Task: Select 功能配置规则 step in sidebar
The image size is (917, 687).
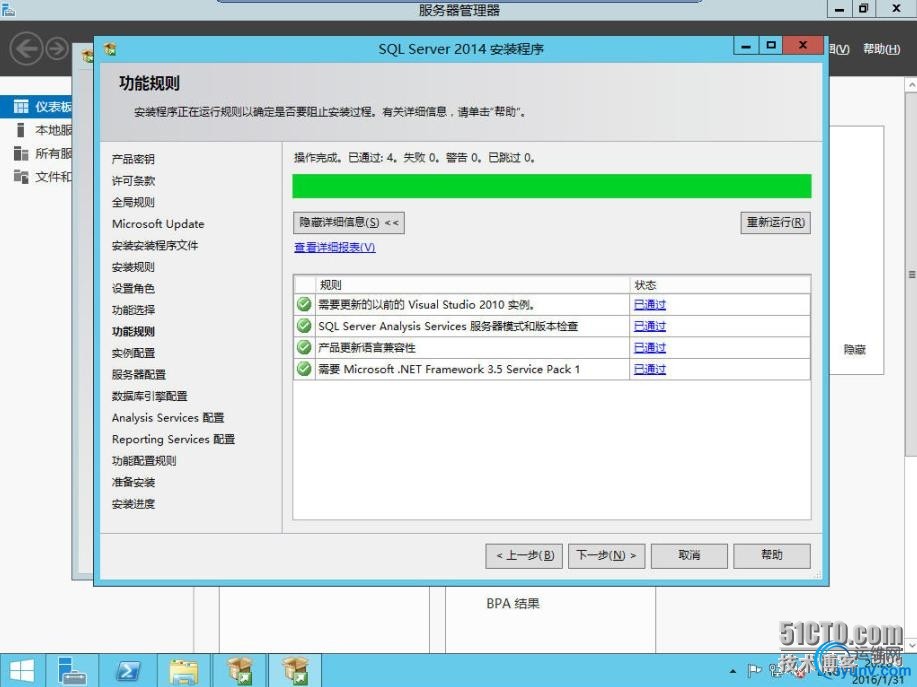Action: tap(144, 461)
